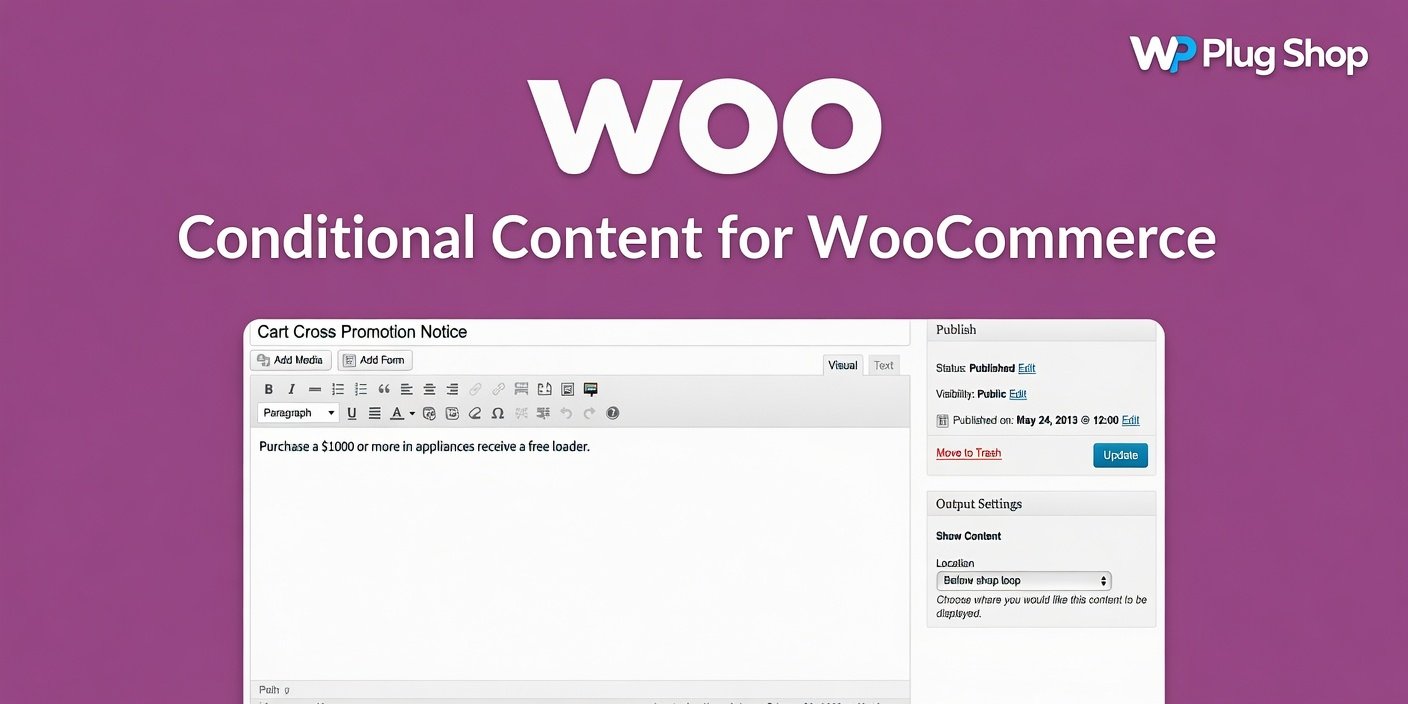
Task: Apply strikethrough formatting
Action: pos(315,389)
